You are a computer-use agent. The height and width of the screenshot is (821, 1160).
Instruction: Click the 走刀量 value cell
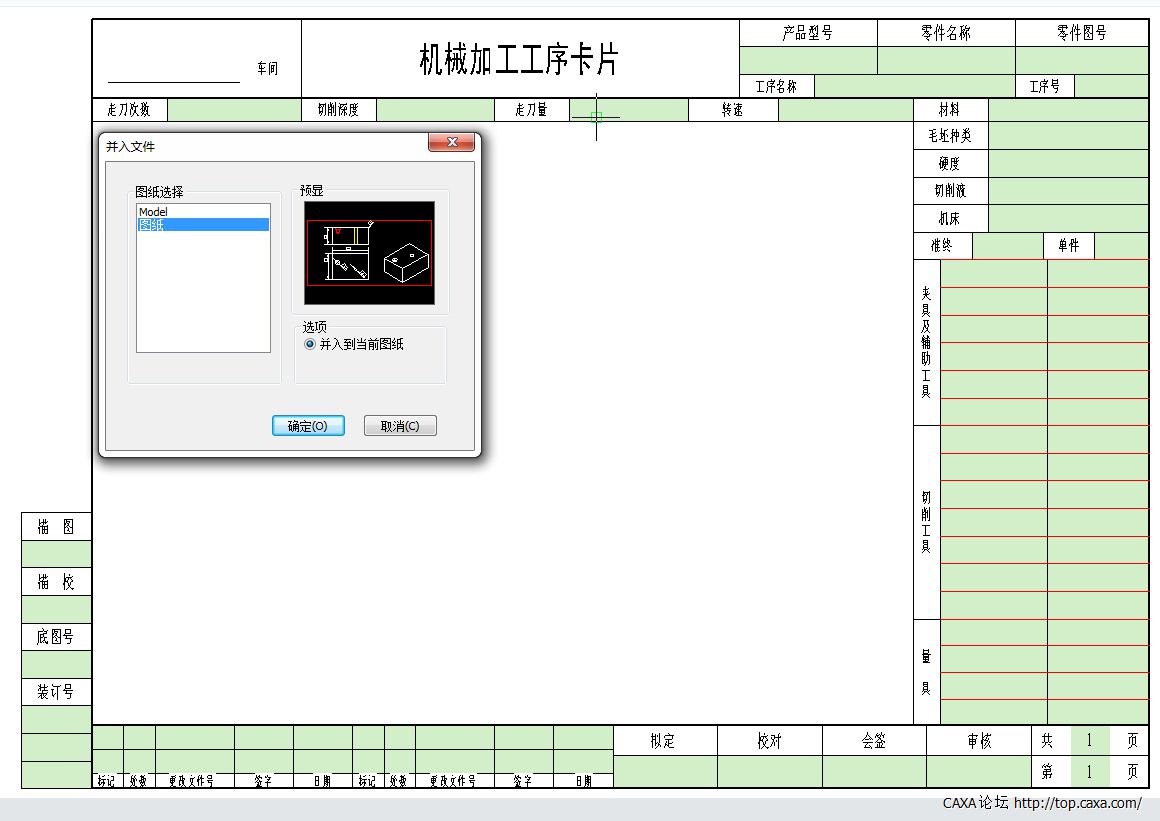click(628, 110)
